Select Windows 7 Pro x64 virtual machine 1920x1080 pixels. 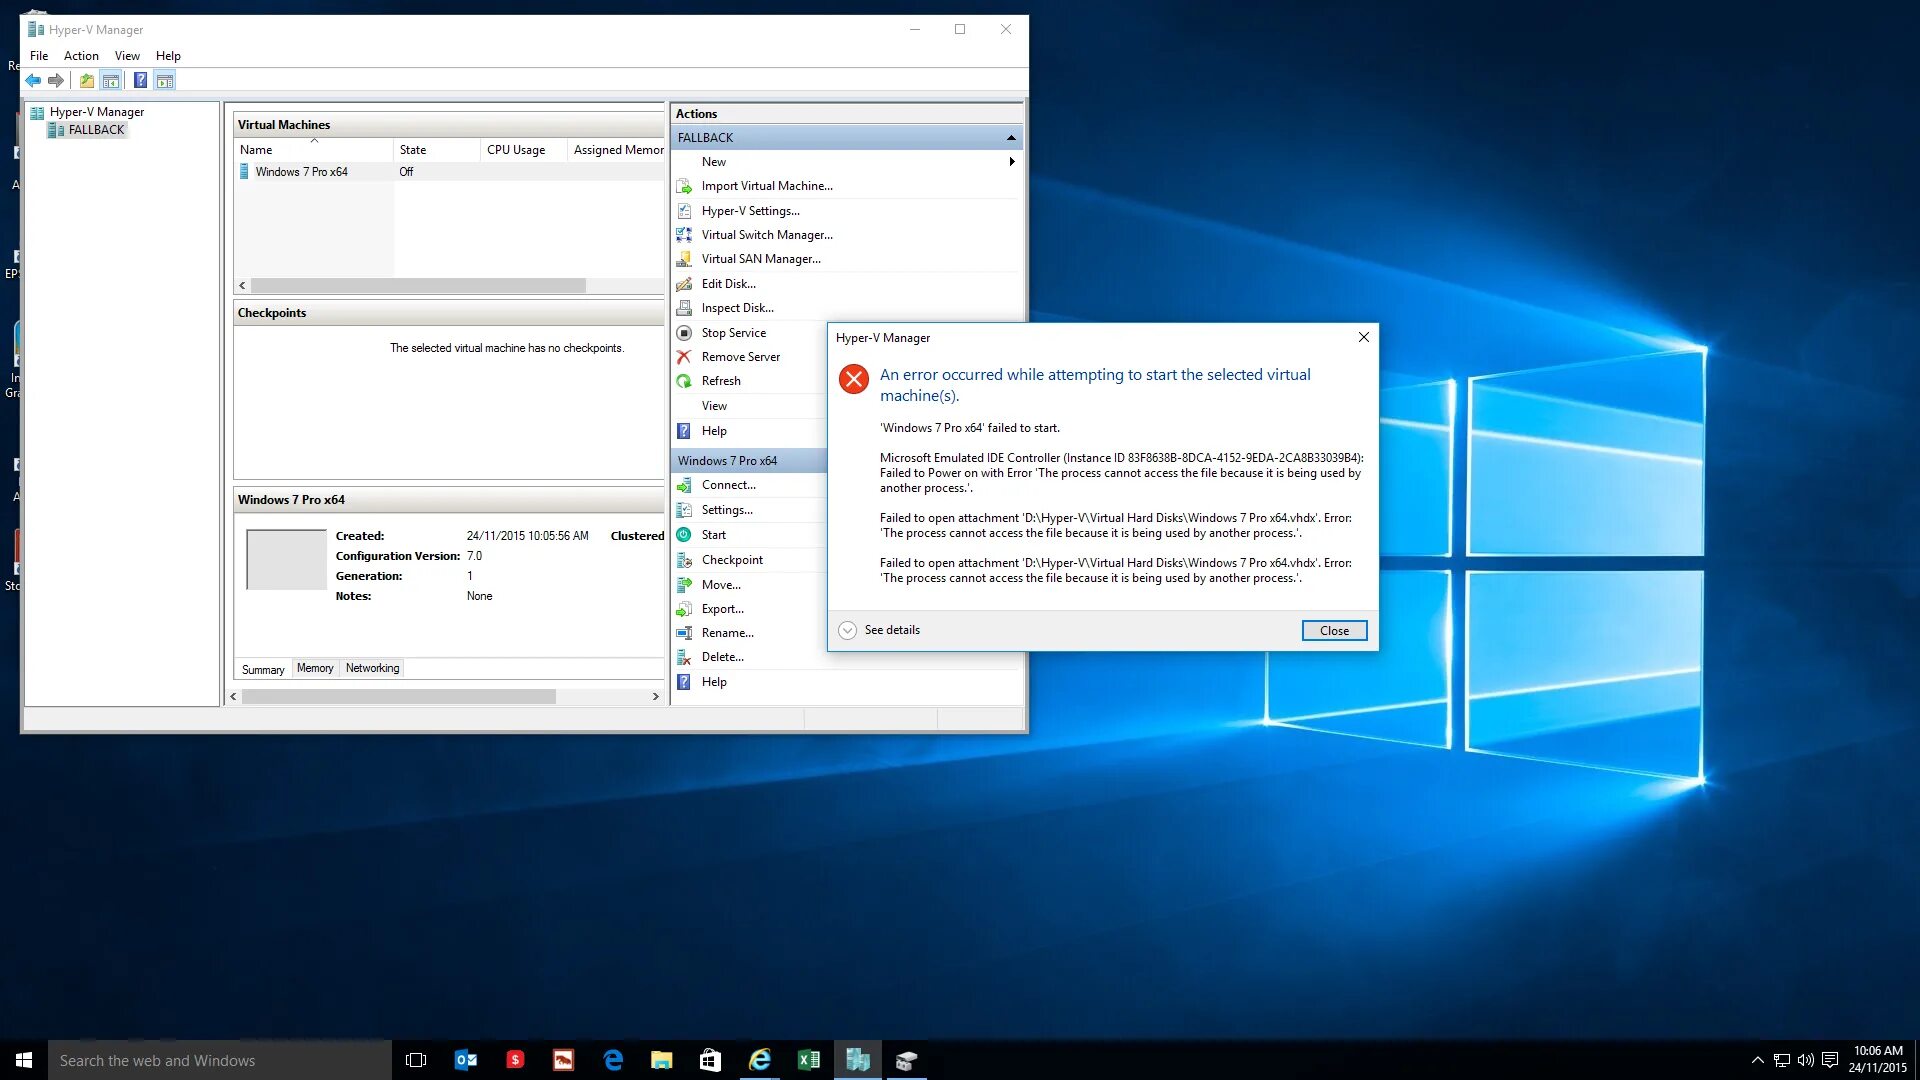[x=301, y=171]
